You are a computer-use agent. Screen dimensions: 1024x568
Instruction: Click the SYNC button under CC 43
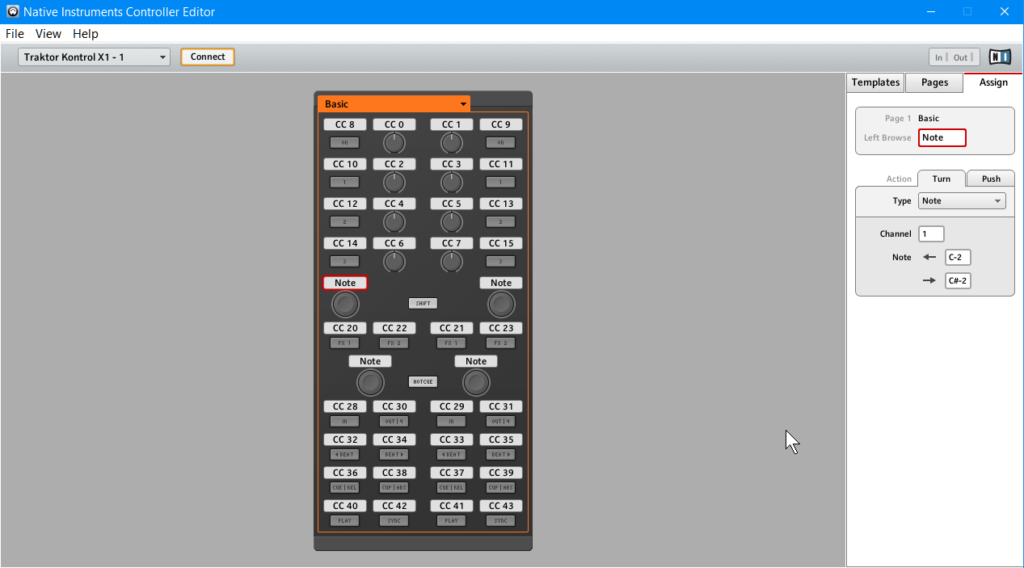pos(501,521)
